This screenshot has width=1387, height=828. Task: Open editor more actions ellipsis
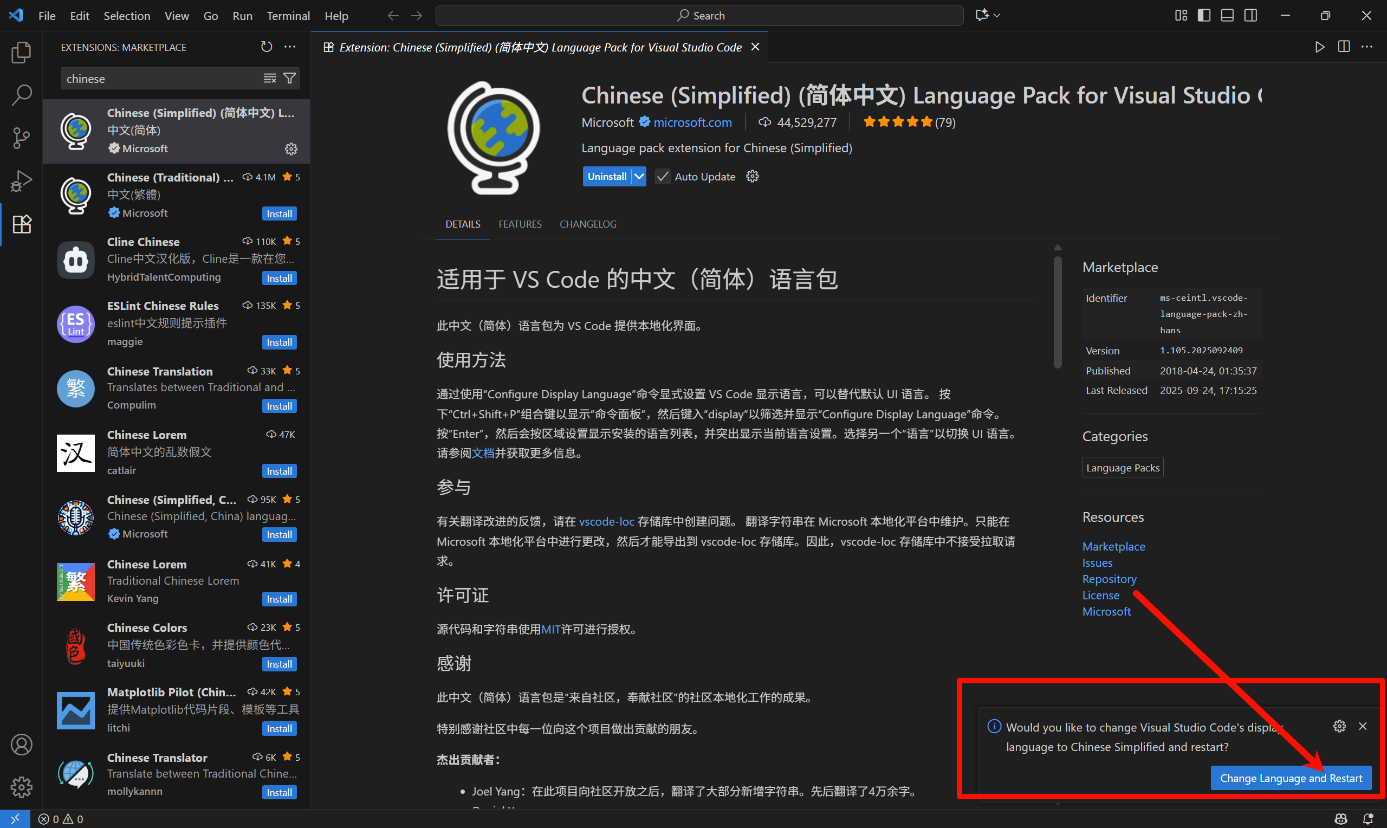click(x=1368, y=47)
